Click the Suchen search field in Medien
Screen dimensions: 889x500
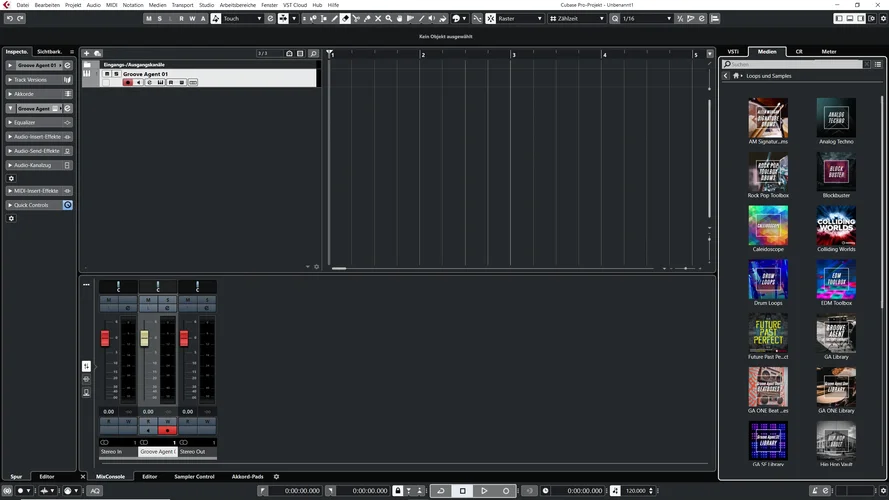pyautogui.click(x=792, y=65)
